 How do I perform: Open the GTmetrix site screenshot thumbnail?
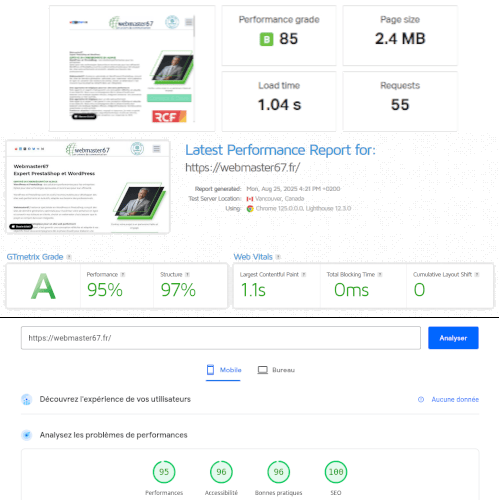pos(88,187)
